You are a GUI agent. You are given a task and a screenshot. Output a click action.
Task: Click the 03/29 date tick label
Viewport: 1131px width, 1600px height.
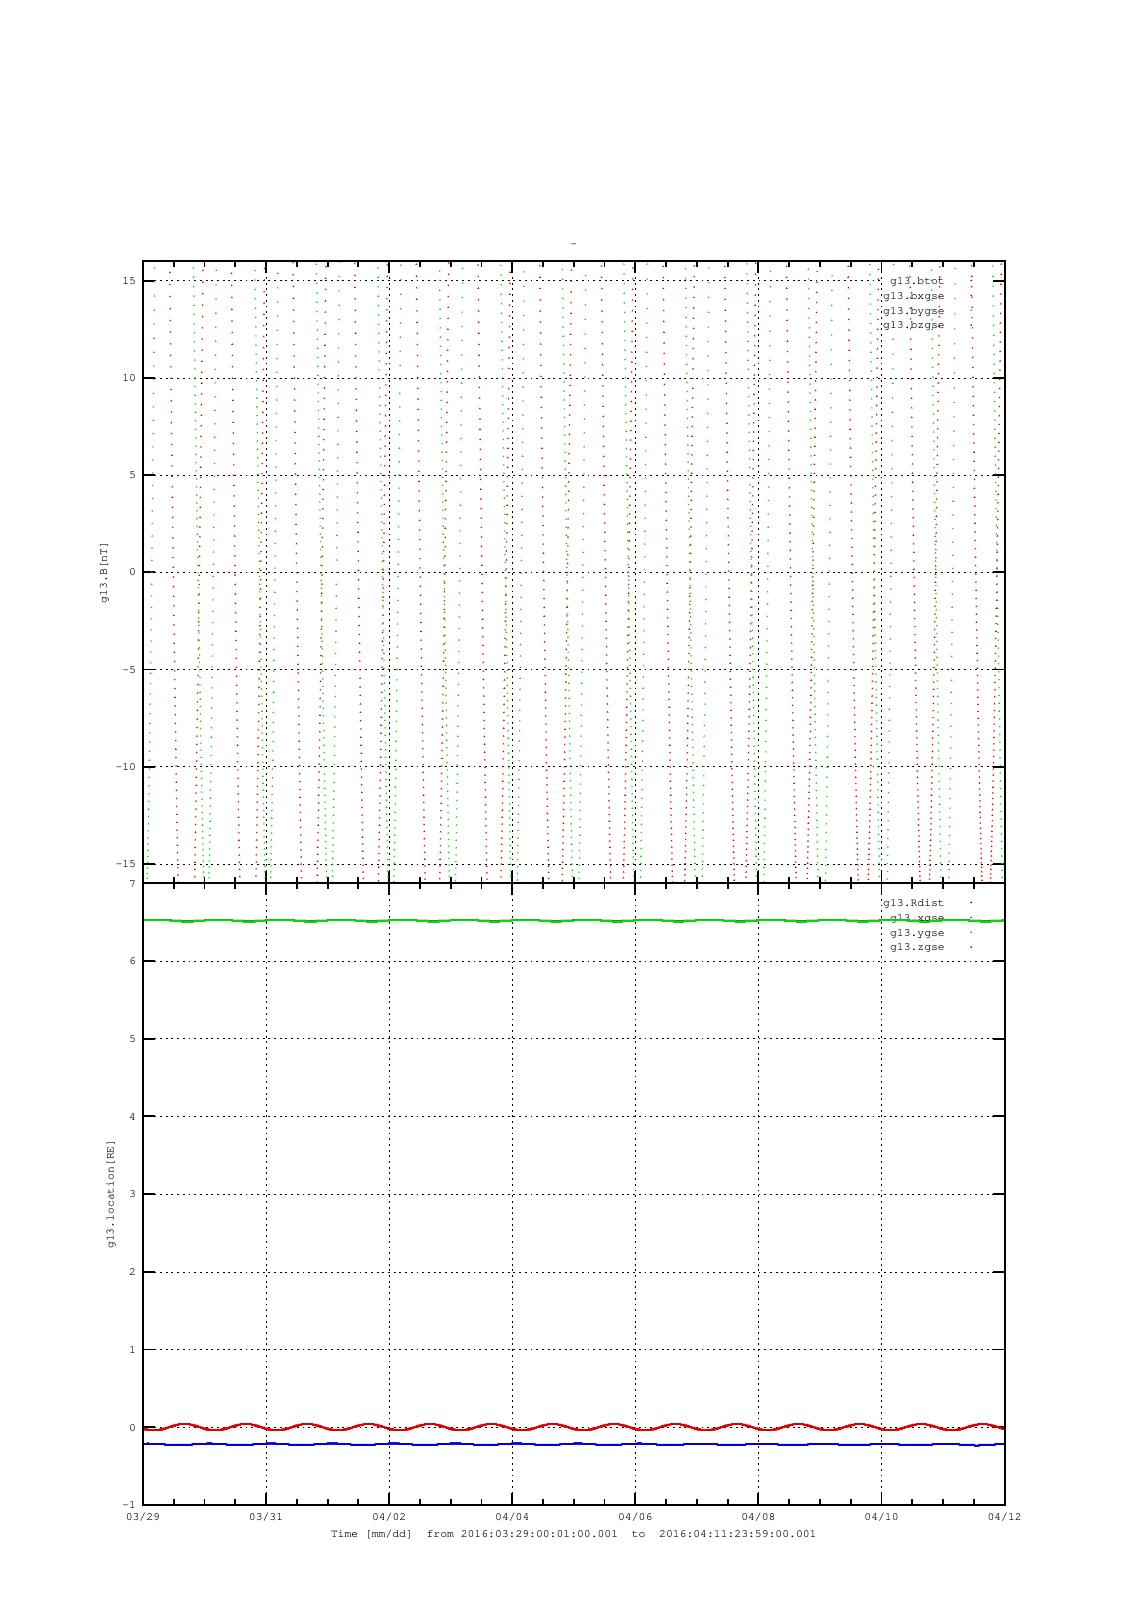coord(143,1516)
